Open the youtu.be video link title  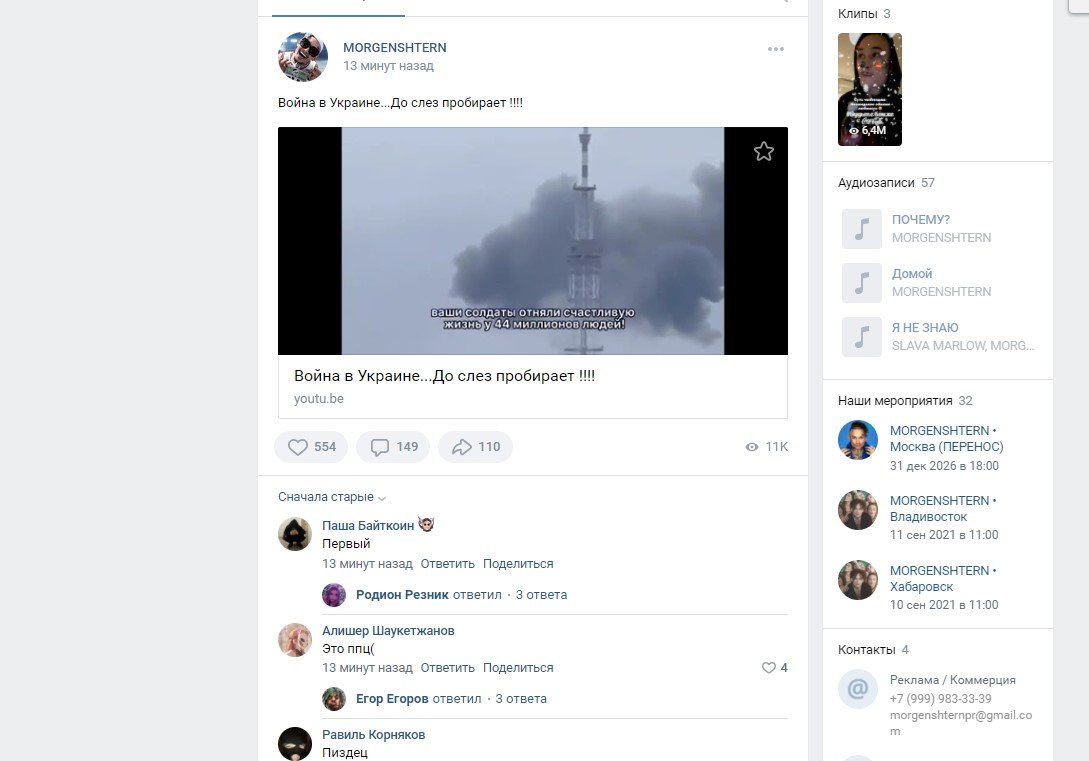click(444, 376)
